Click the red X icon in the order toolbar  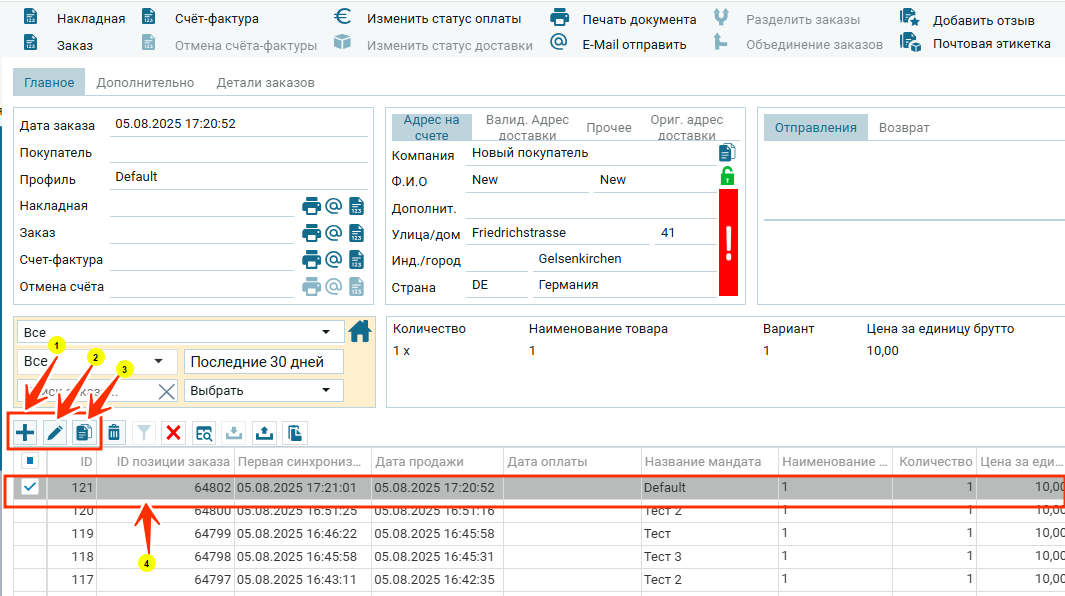(174, 432)
